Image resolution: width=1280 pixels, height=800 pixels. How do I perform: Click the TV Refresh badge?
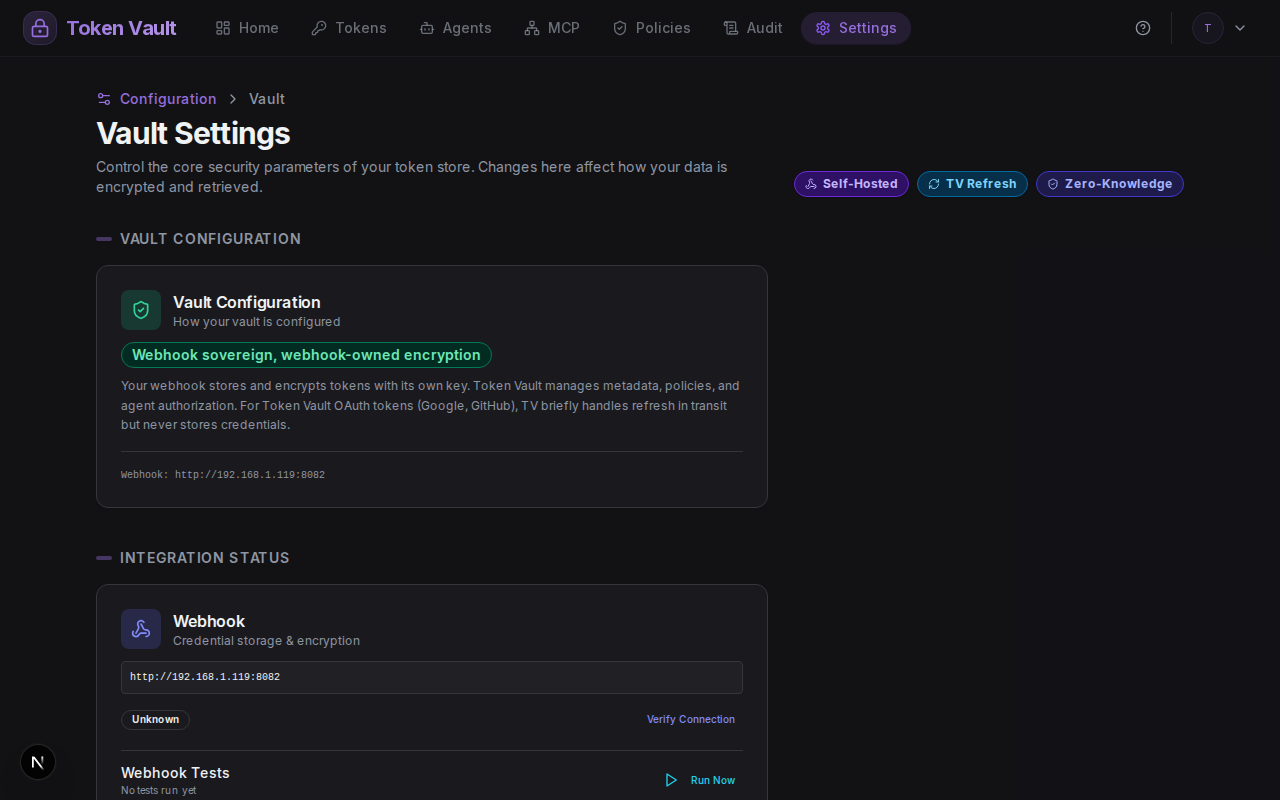[x=972, y=184]
